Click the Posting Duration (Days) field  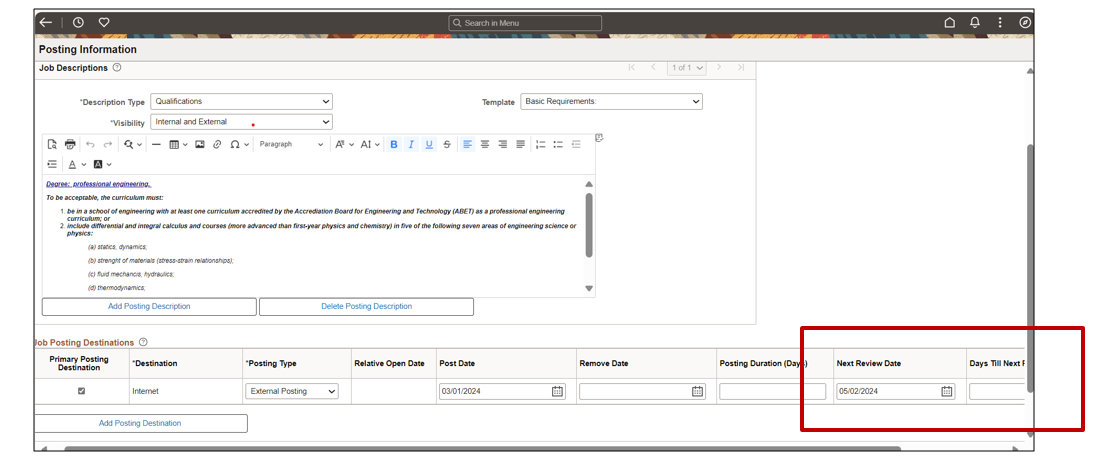tap(772, 391)
